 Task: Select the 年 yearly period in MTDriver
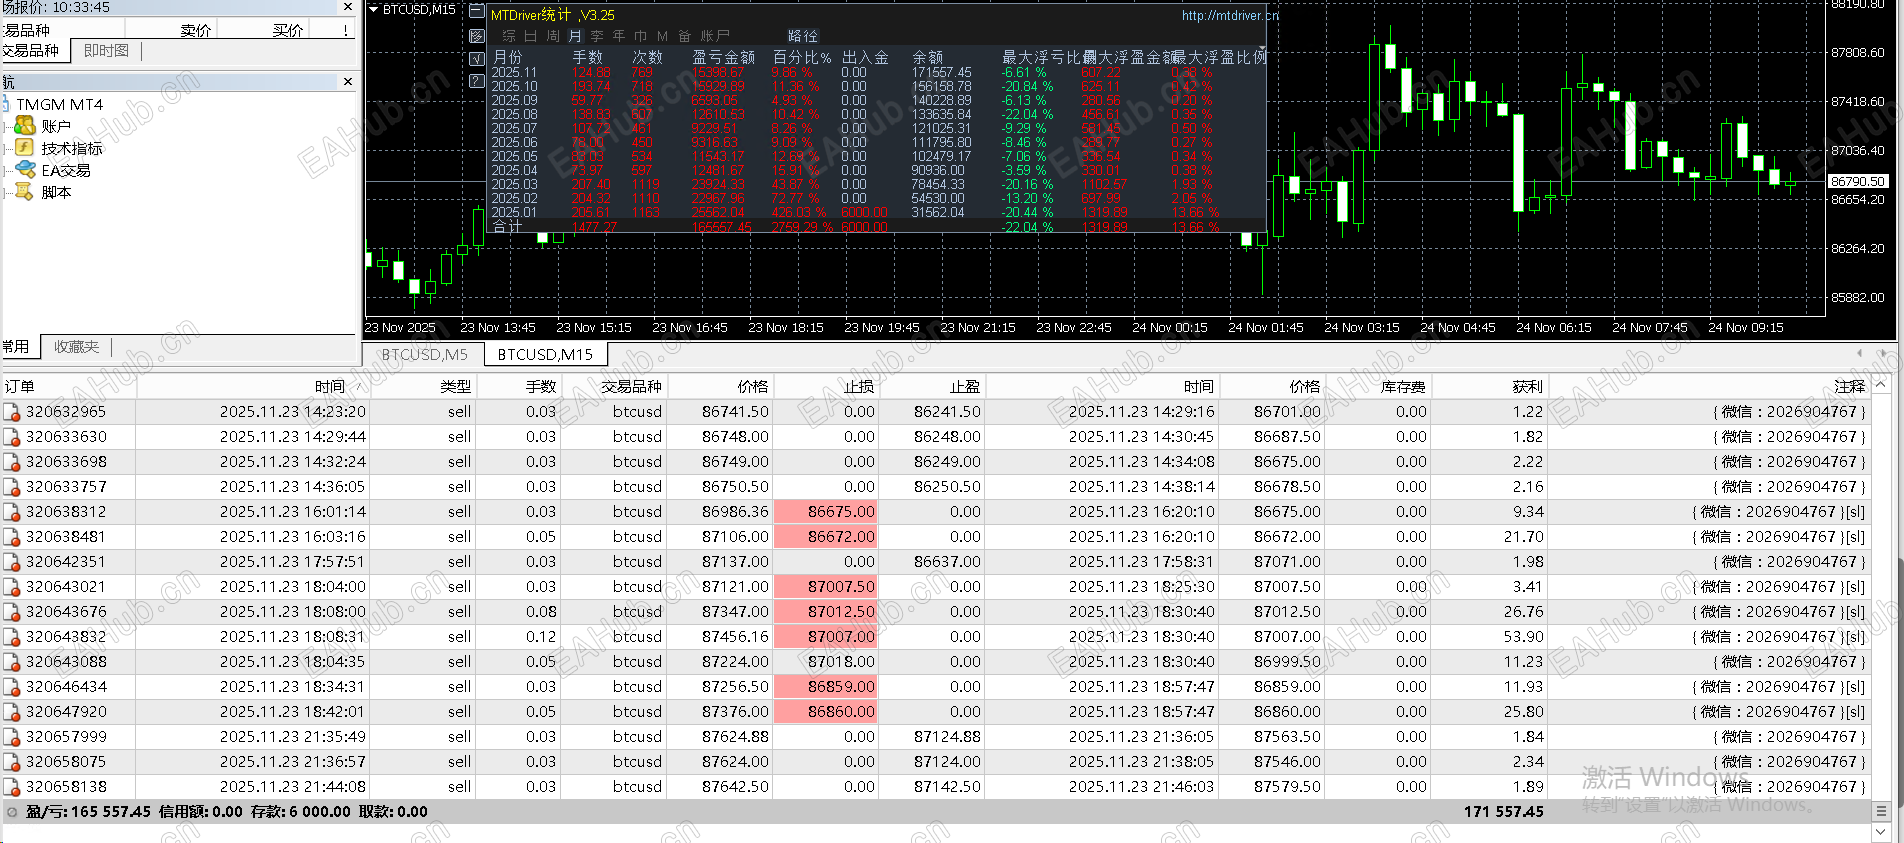click(x=619, y=36)
